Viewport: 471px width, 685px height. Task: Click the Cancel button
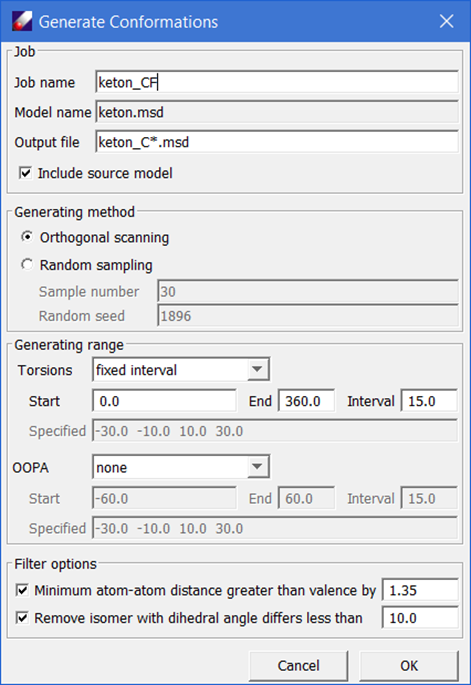[x=298, y=665]
